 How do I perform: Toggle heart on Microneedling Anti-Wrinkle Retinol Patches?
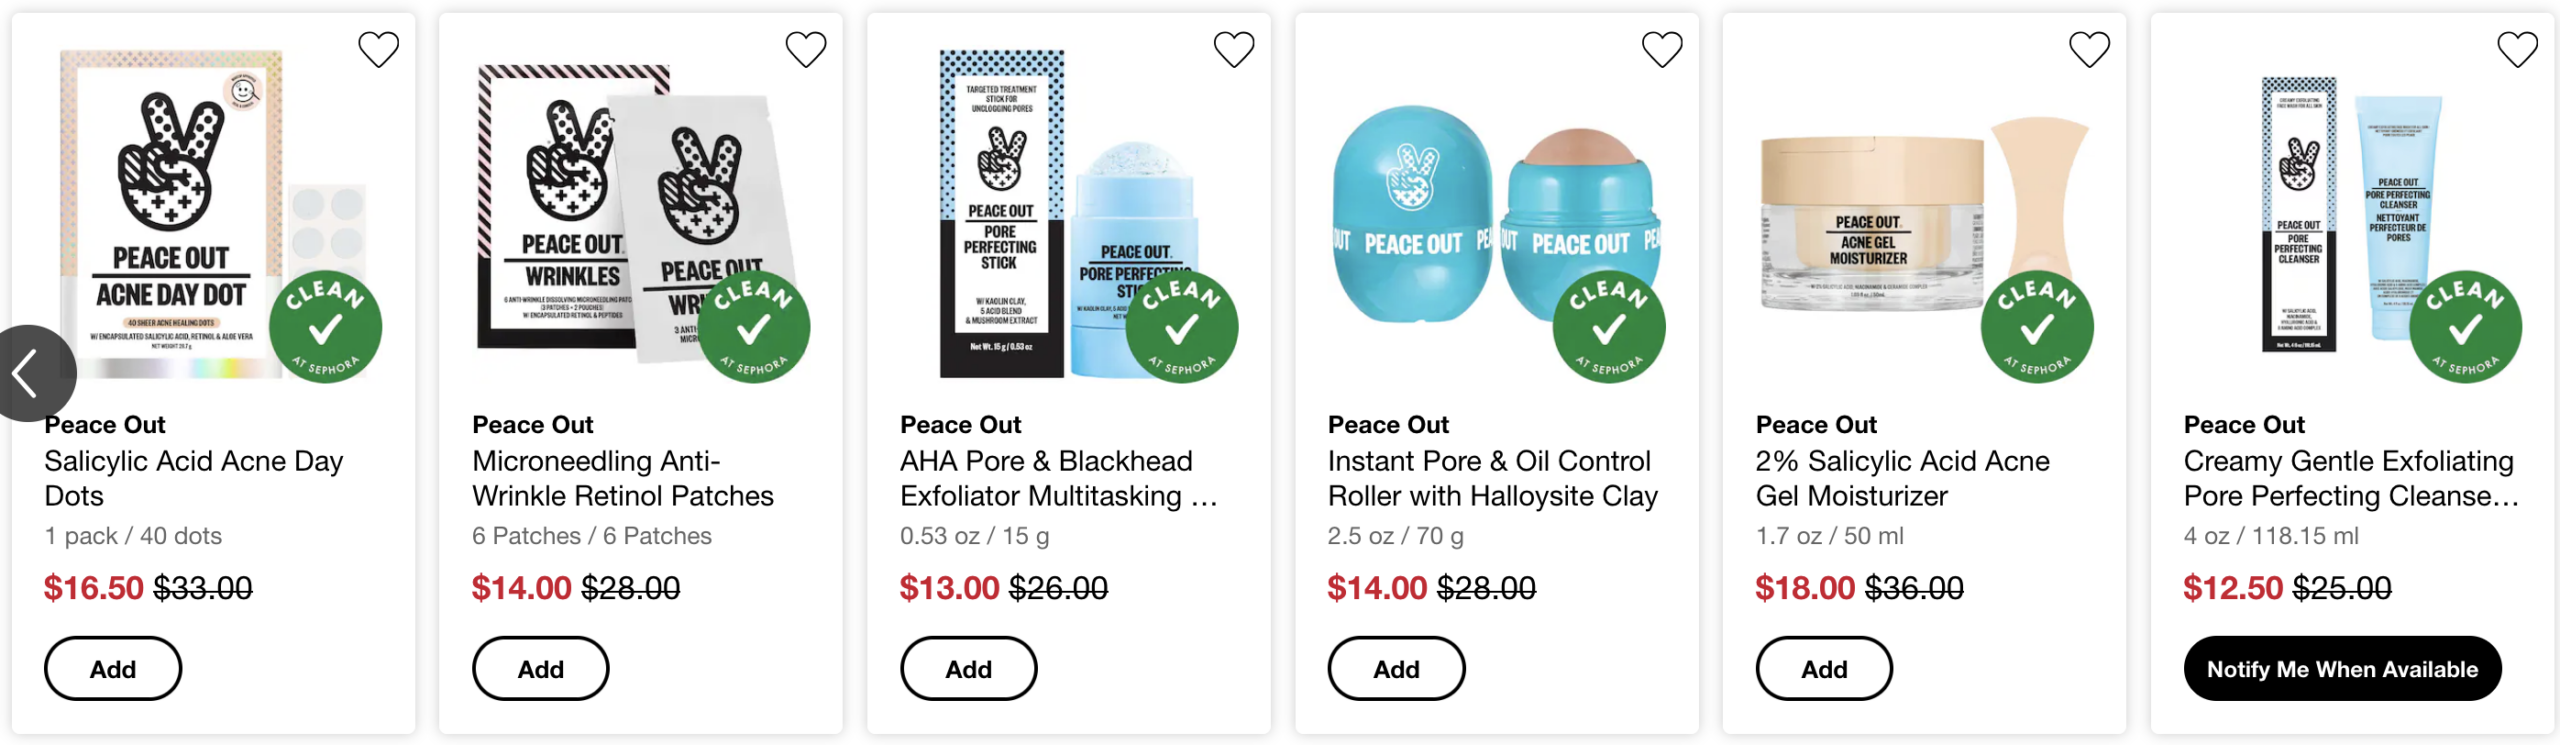tap(806, 49)
